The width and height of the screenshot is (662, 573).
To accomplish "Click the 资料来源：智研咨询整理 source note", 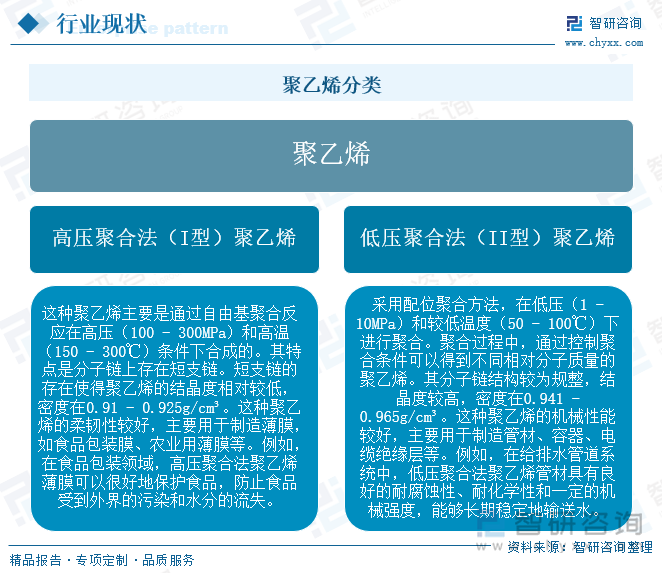I will (580, 547).
